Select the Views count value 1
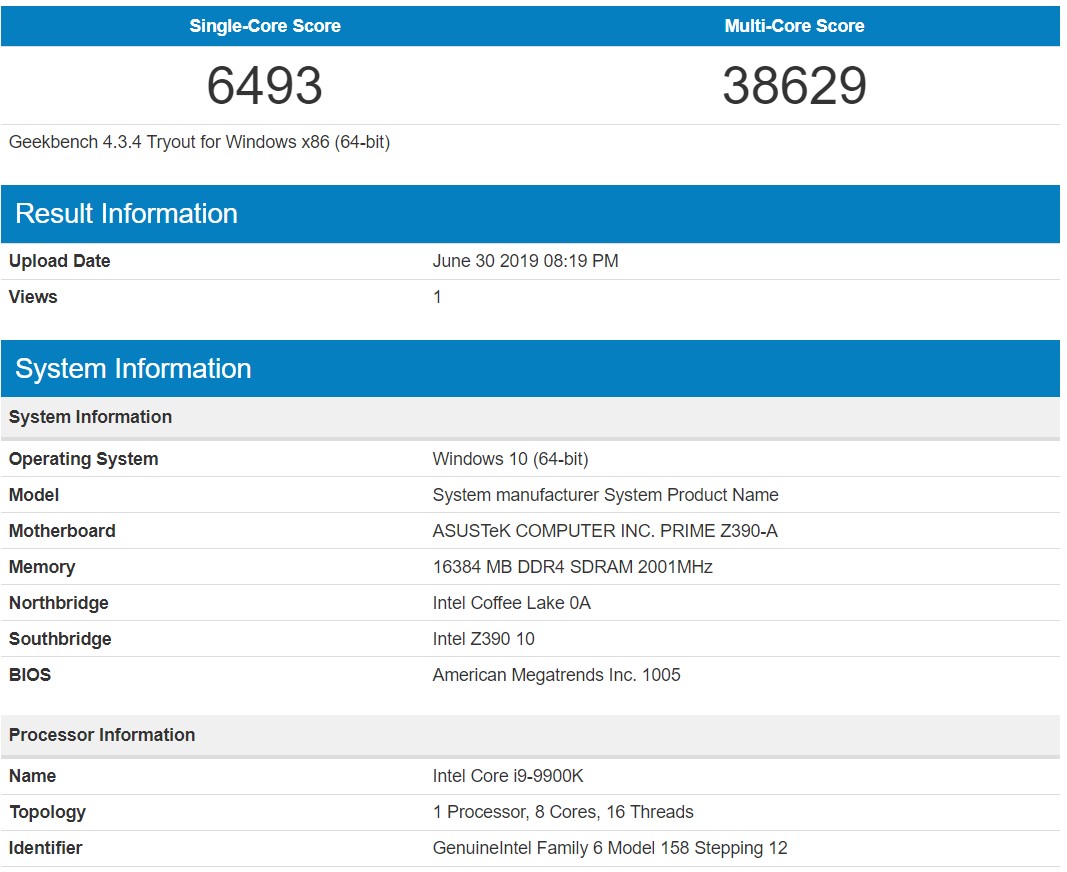The width and height of the screenshot is (1067, 872). tap(438, 297)
